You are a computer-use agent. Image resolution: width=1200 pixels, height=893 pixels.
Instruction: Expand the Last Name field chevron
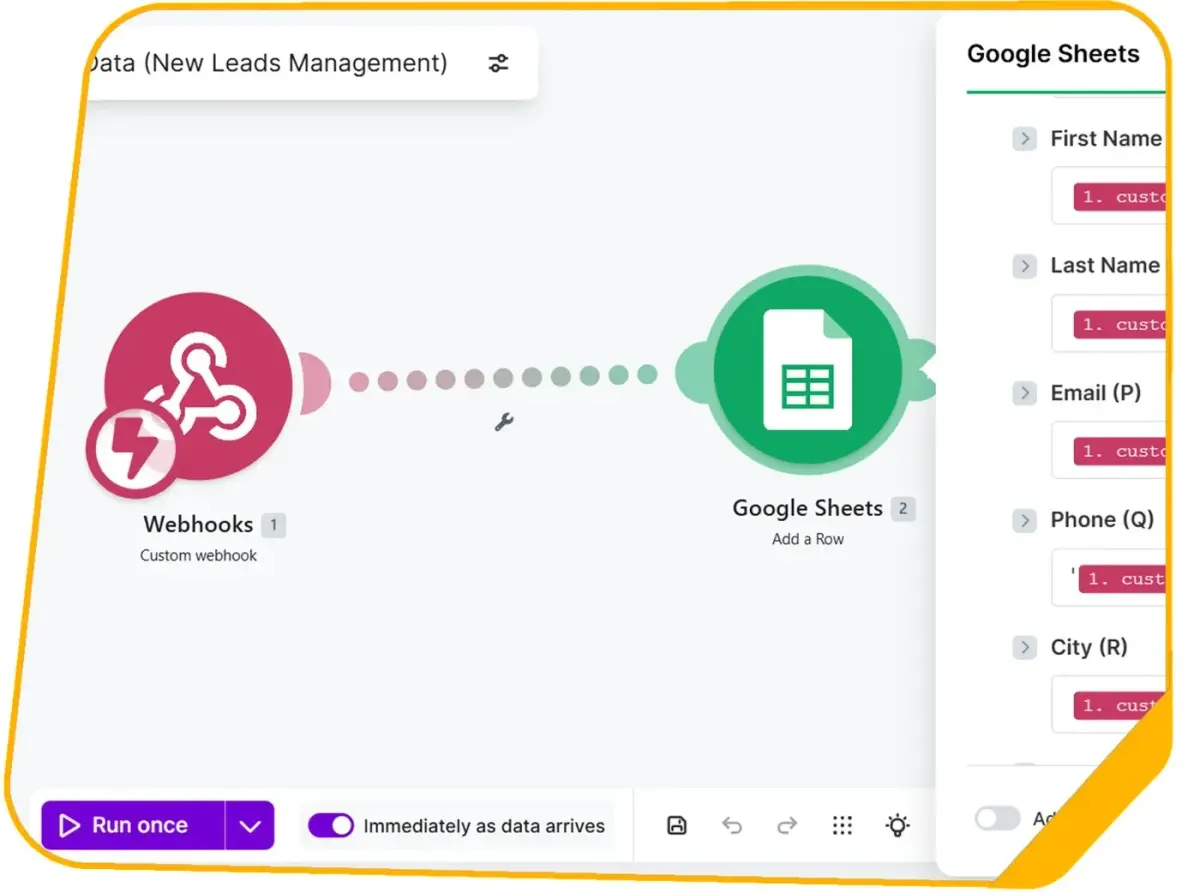pyautogui.click(x=1024, y=266)
